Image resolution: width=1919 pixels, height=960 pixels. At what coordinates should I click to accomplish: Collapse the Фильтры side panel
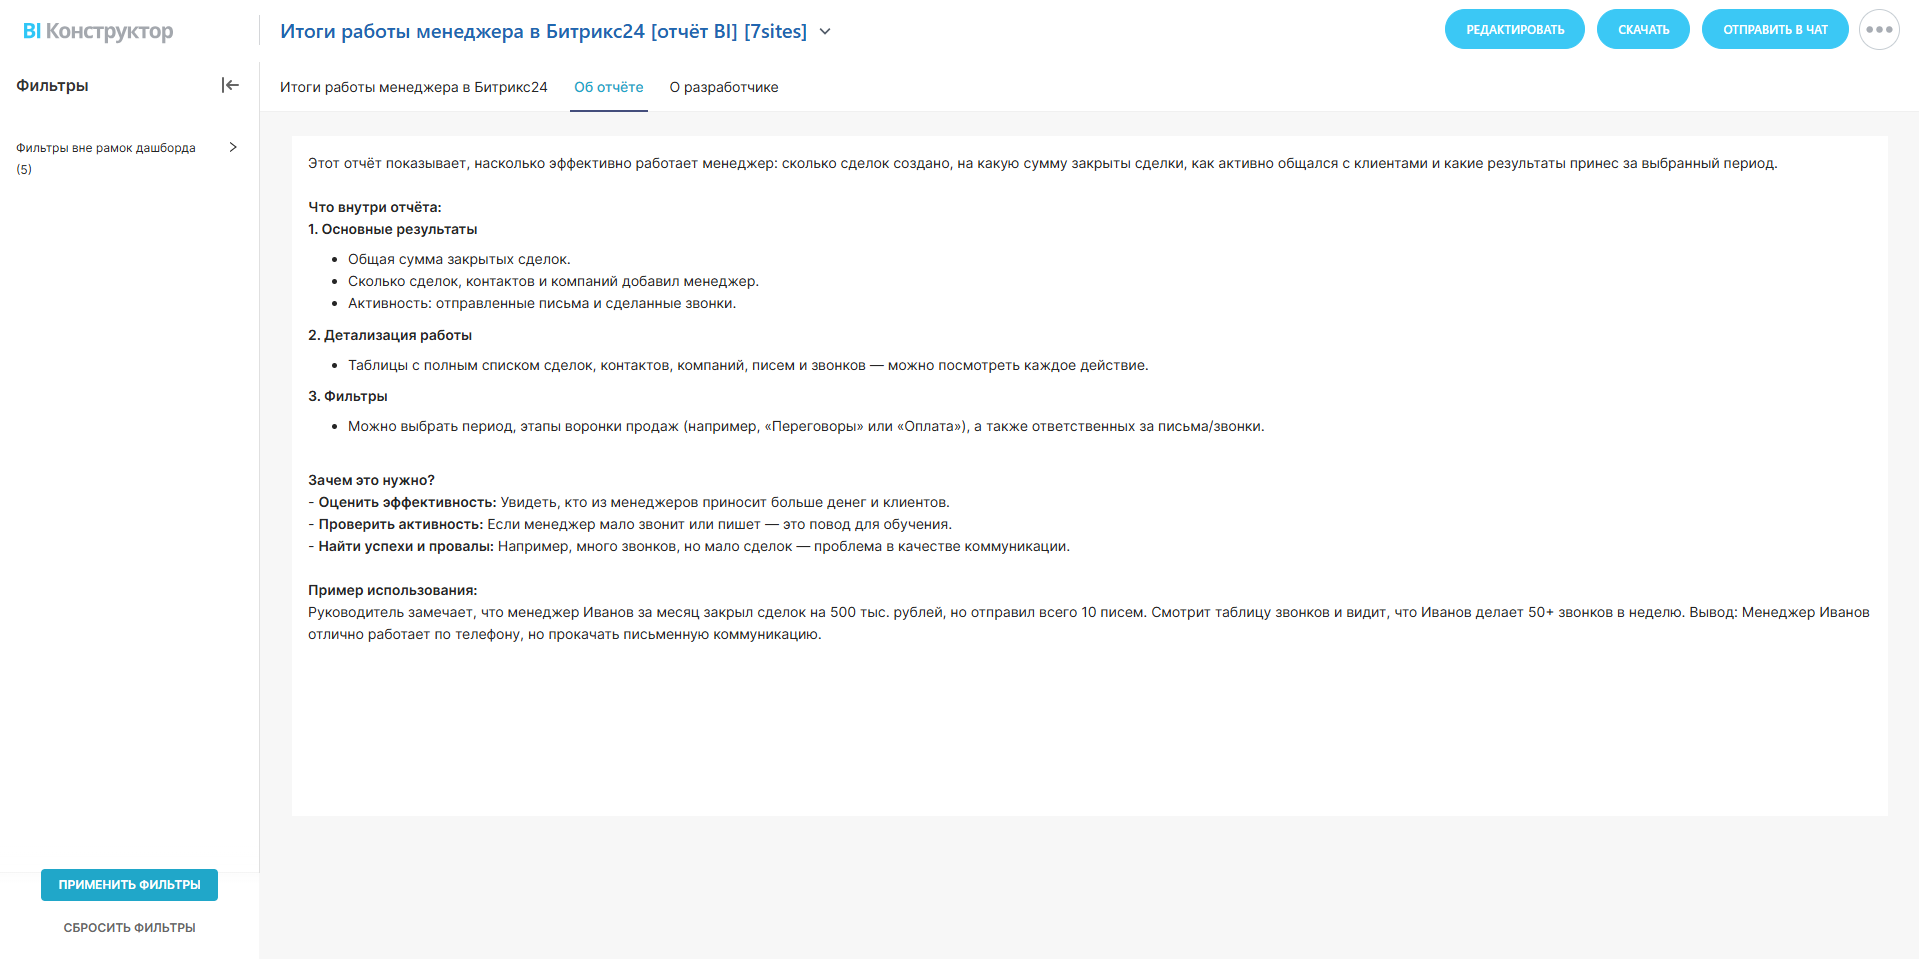(230, 85)
